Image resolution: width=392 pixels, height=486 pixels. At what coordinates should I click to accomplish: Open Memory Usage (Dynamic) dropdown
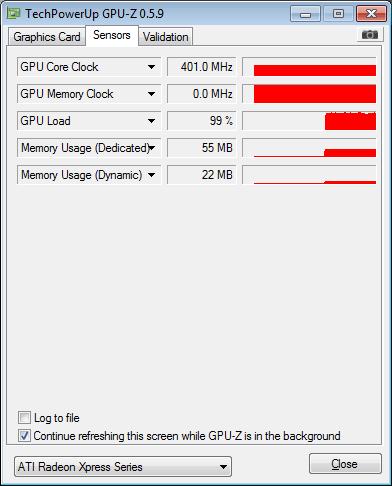click(x=151, y=175)
